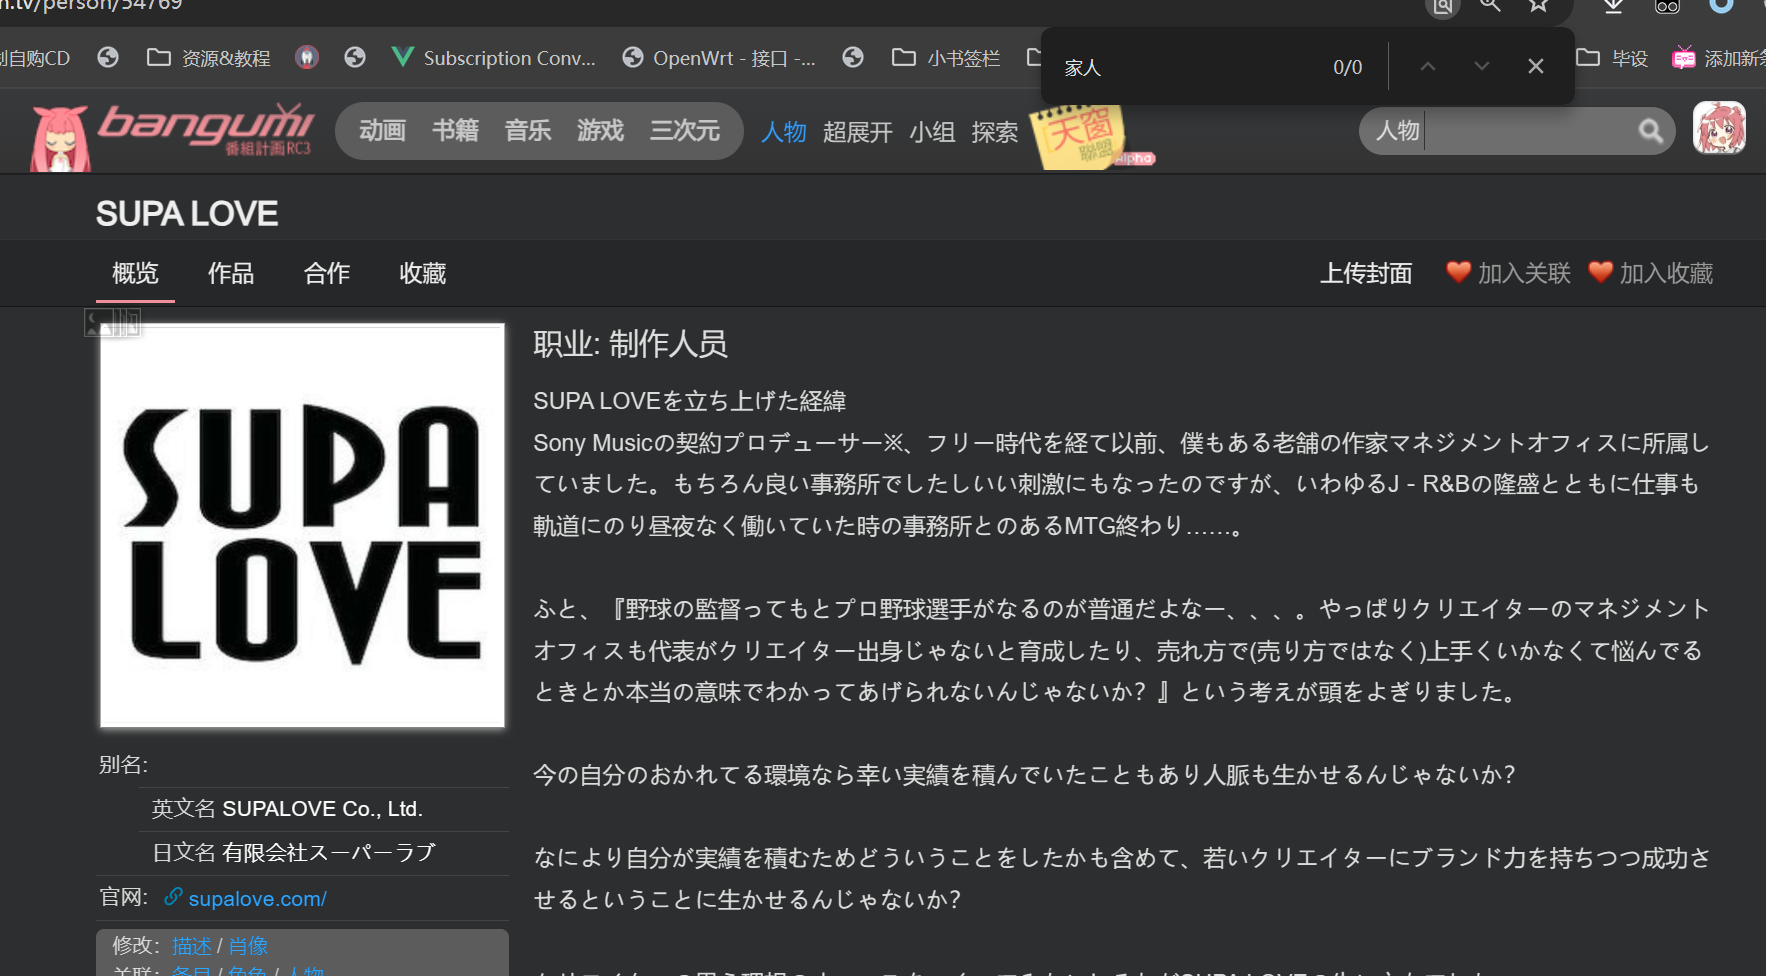The width and height of the screenshot is (1766, 976).
Task: Click the 英文名 SUPALOVE Co., Ltd. row
Action: pyautogui.click(x=324, y=808)
